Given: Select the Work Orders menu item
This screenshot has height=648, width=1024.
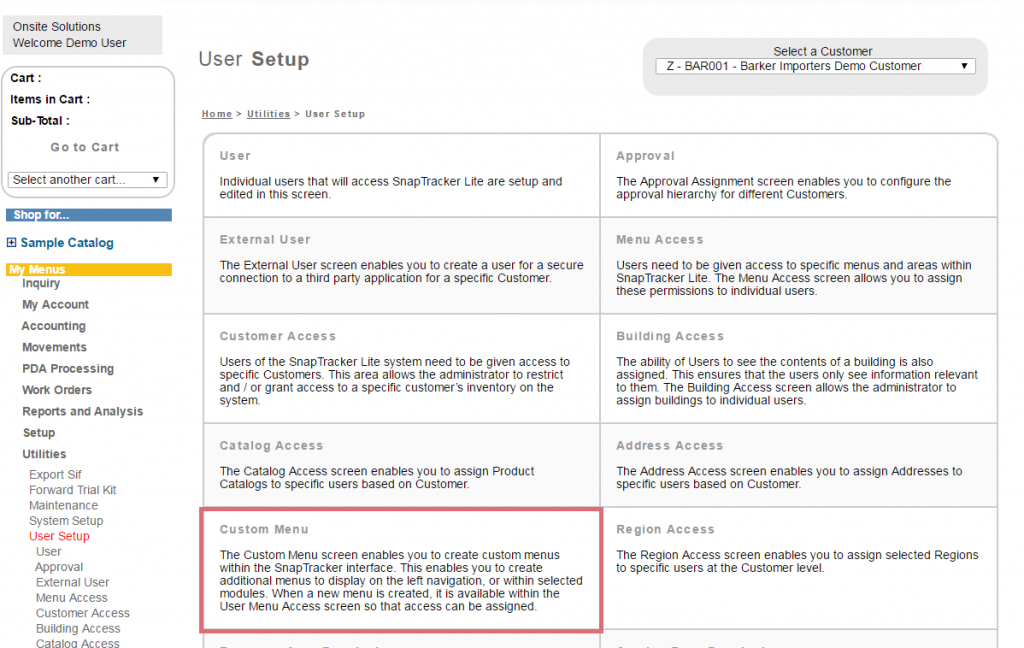Looking at the screenshot, I should tap(57, 390).
